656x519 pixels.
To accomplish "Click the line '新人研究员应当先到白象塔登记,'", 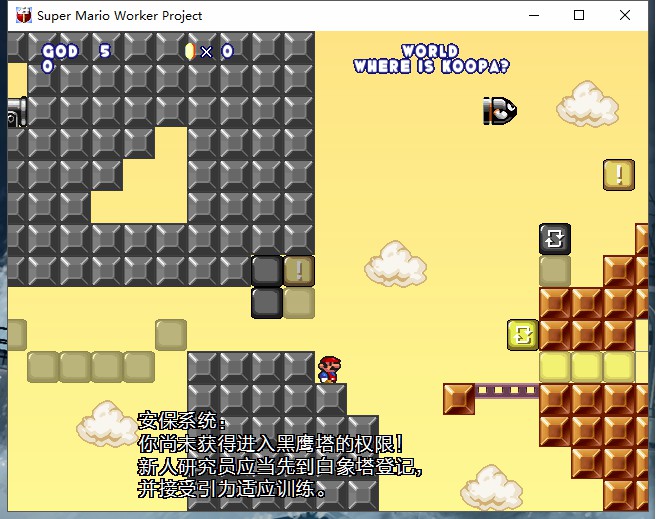I will pos(279,467).
